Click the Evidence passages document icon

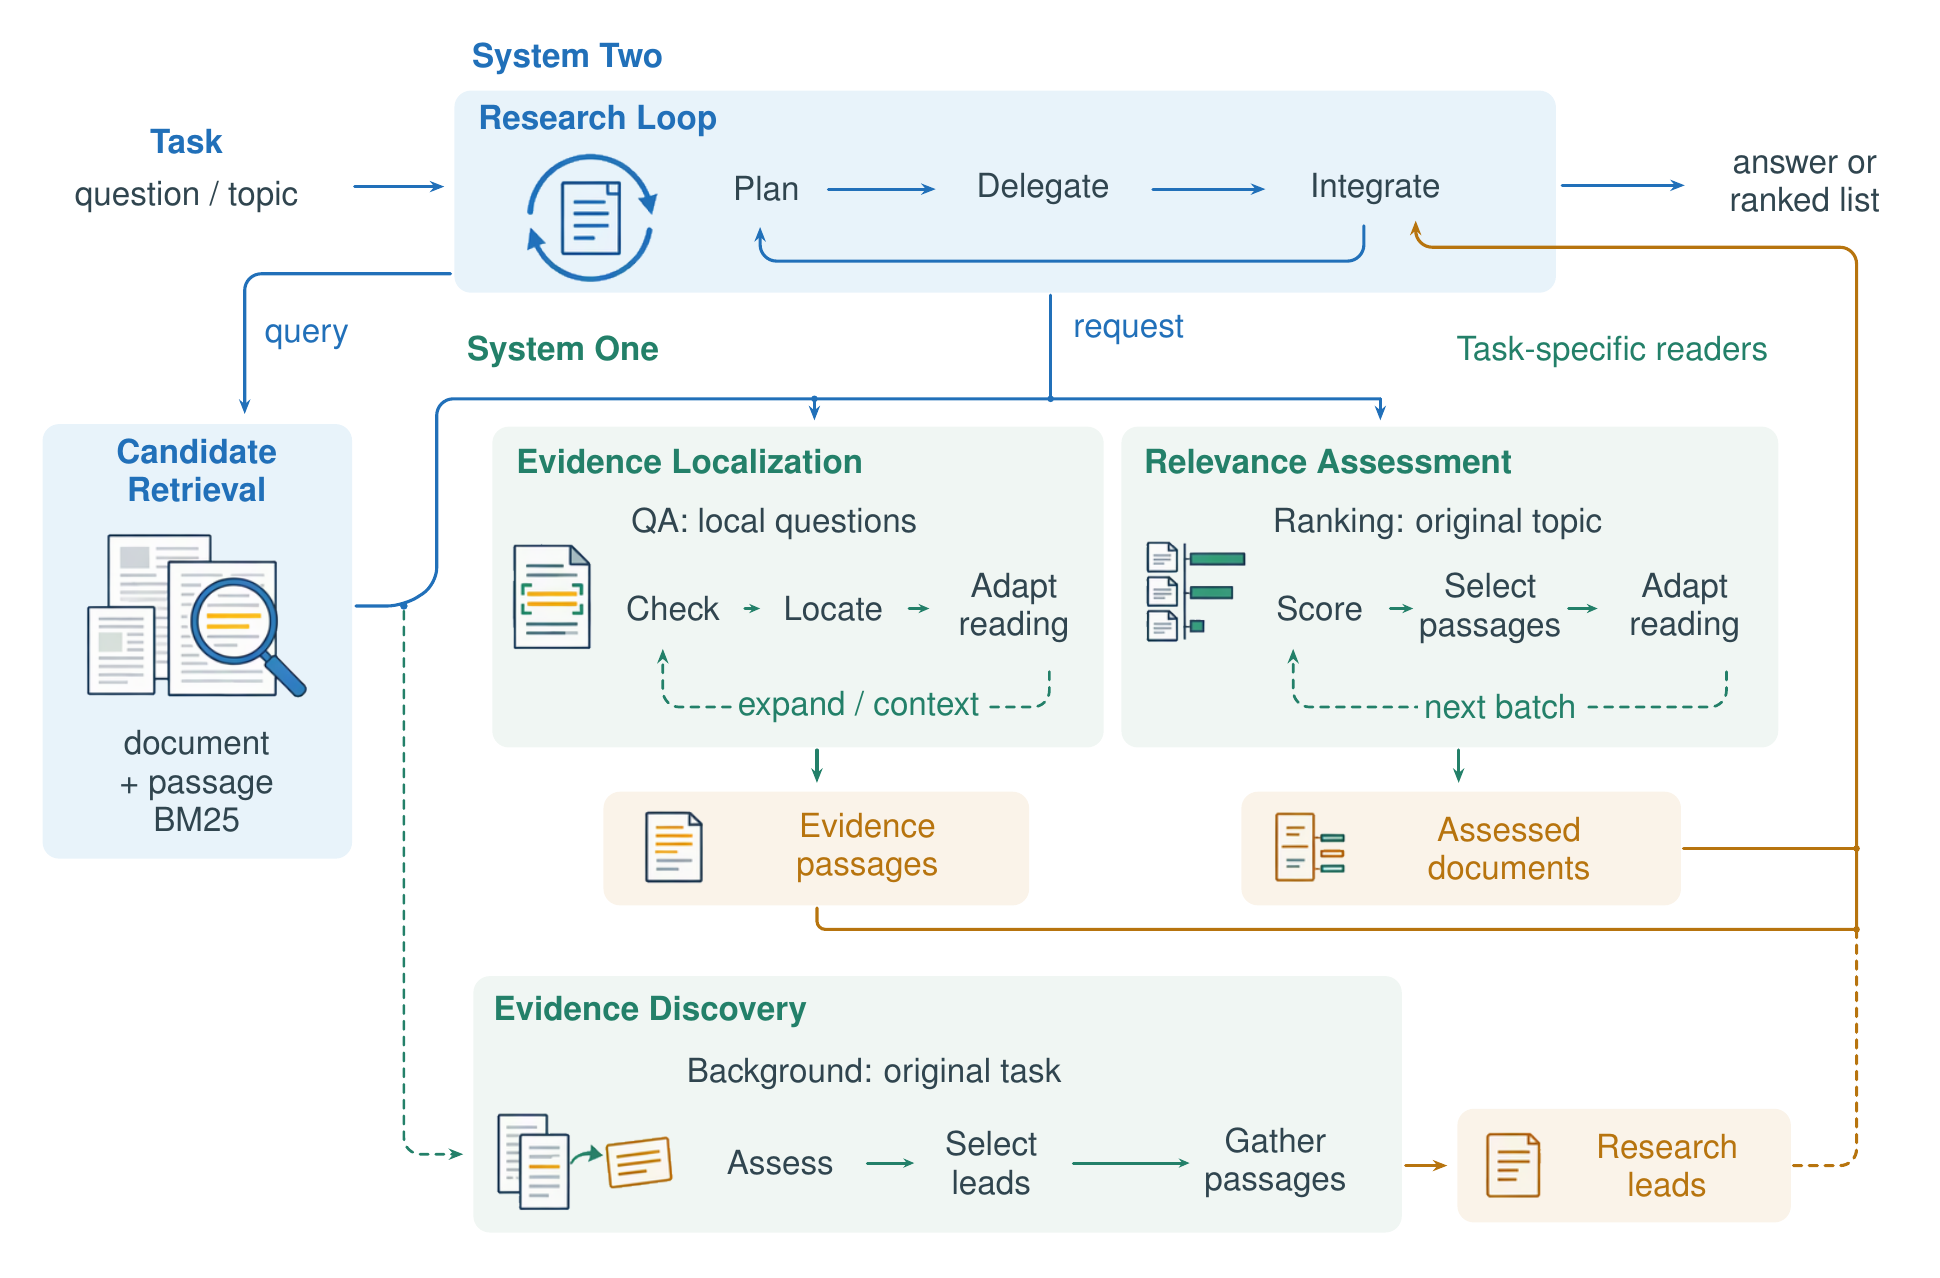click(674, 847)
